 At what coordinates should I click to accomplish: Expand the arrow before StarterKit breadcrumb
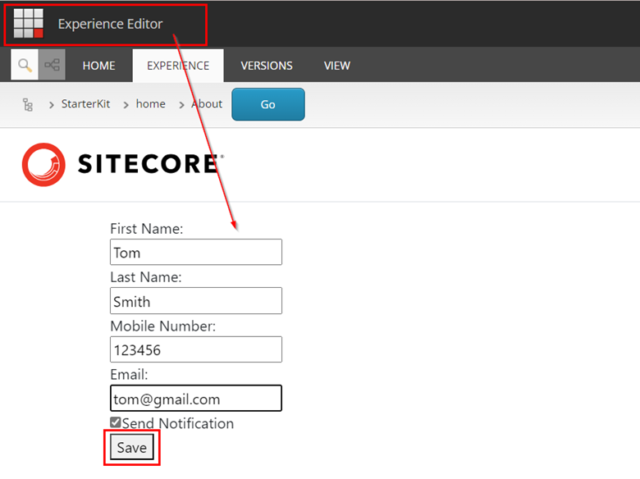coord(51,104)
